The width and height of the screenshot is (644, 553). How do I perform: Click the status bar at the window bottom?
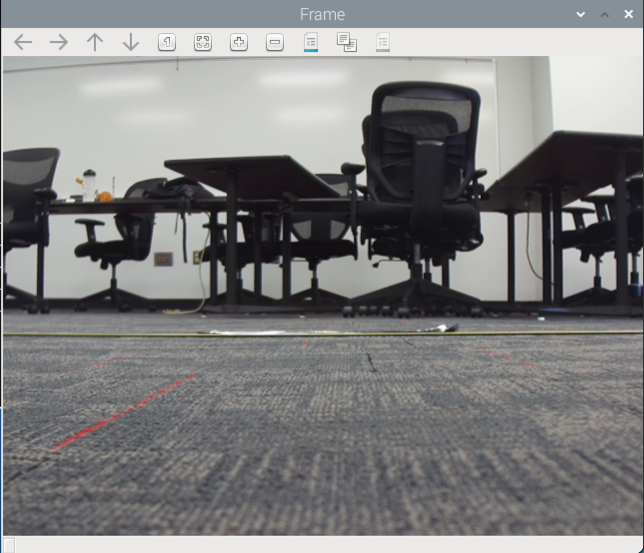click(322, 544)
